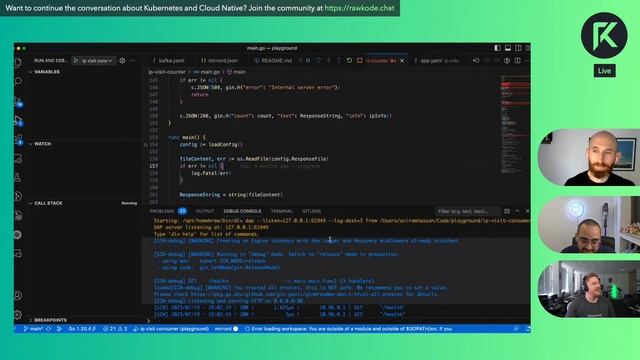Open the Extensions view icon
The image size is (640, 360).
(x=18, y=139)
